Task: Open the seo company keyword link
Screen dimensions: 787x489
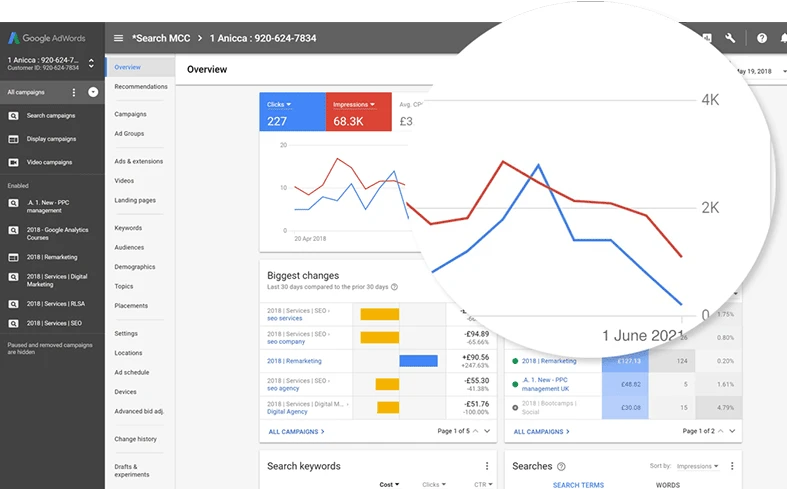Action: (x=286, y=342)
